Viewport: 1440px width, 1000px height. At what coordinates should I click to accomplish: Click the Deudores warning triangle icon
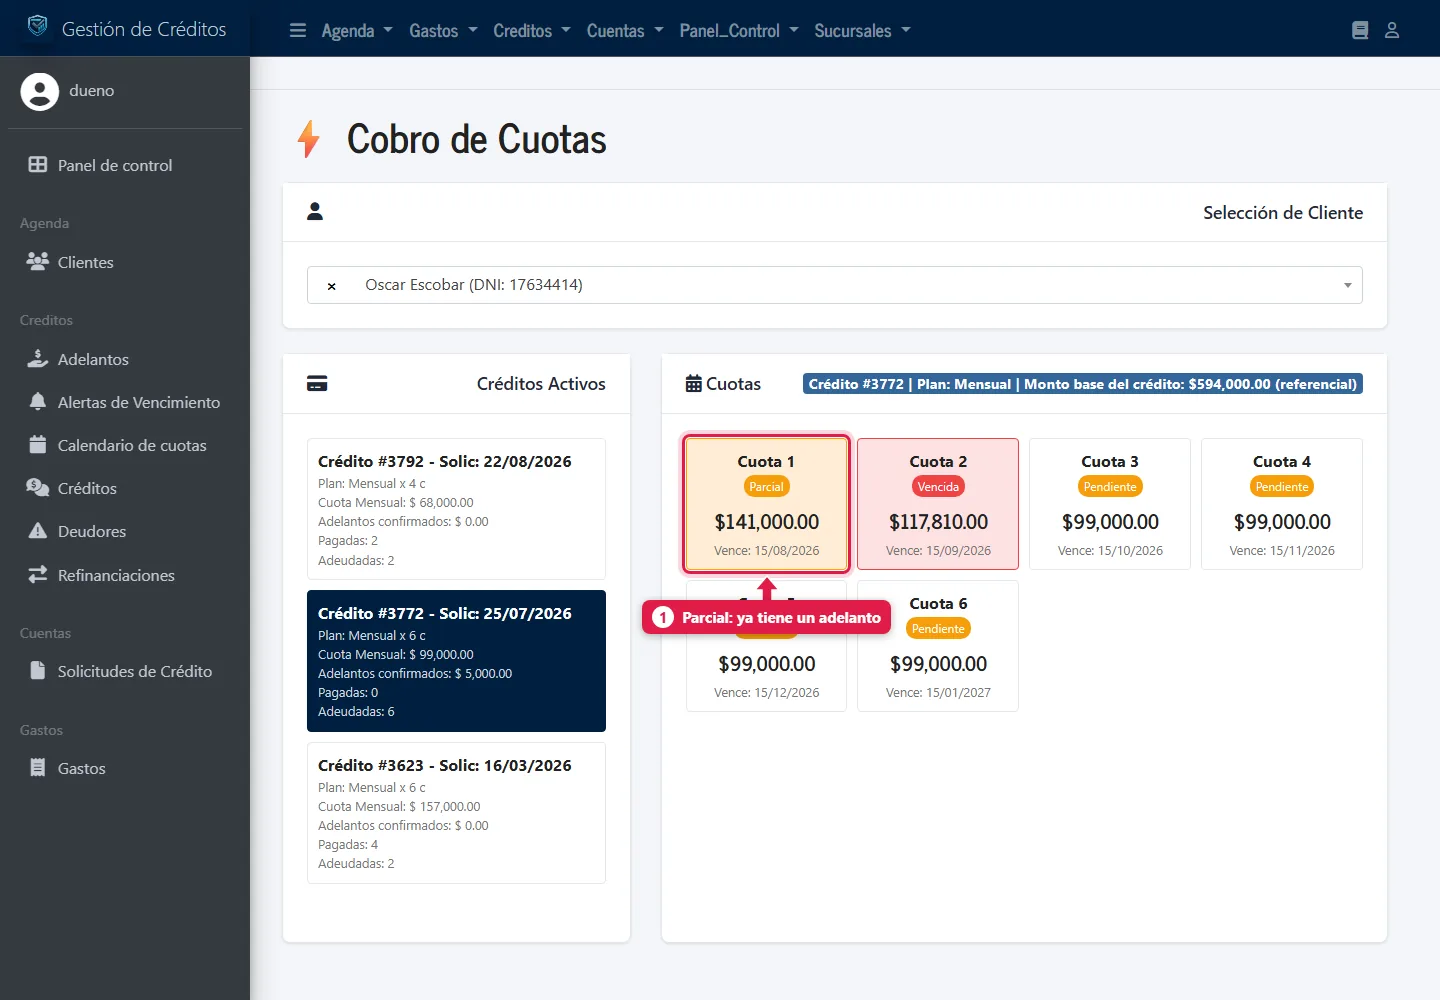click(38, 531)
